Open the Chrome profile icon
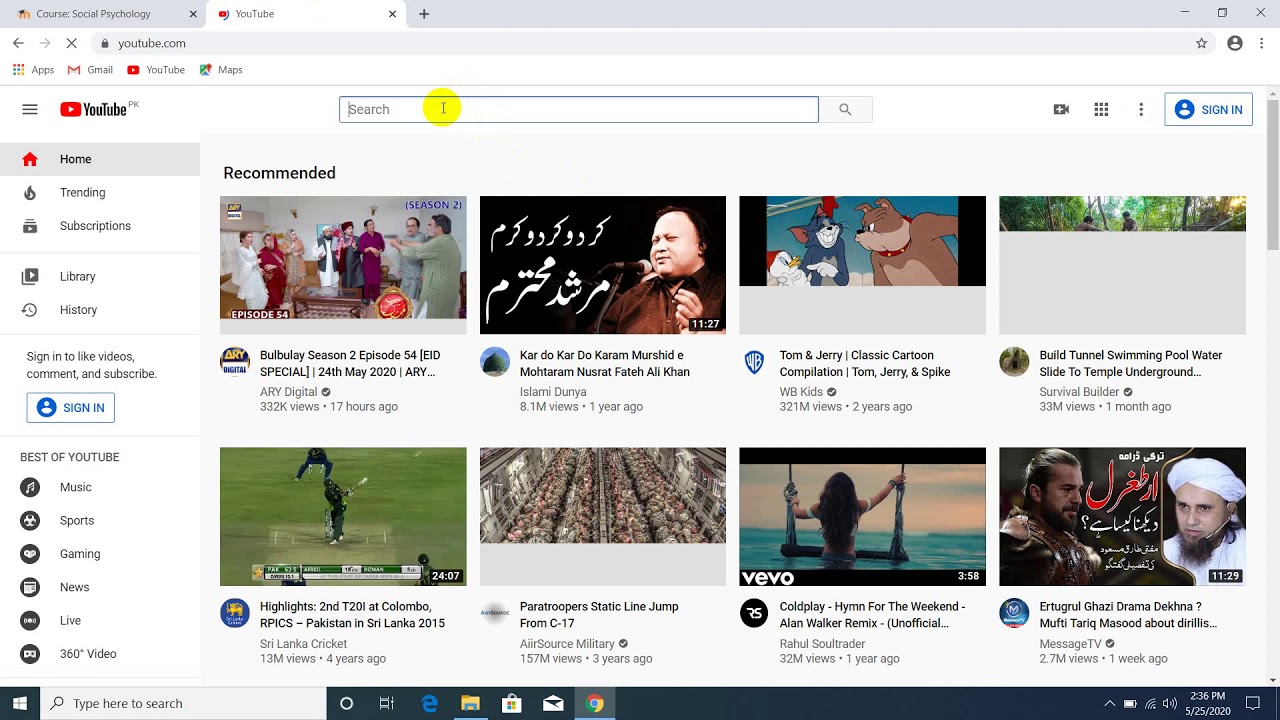The width and height of the screenshot is (1280, 720). coord(1235,43)
